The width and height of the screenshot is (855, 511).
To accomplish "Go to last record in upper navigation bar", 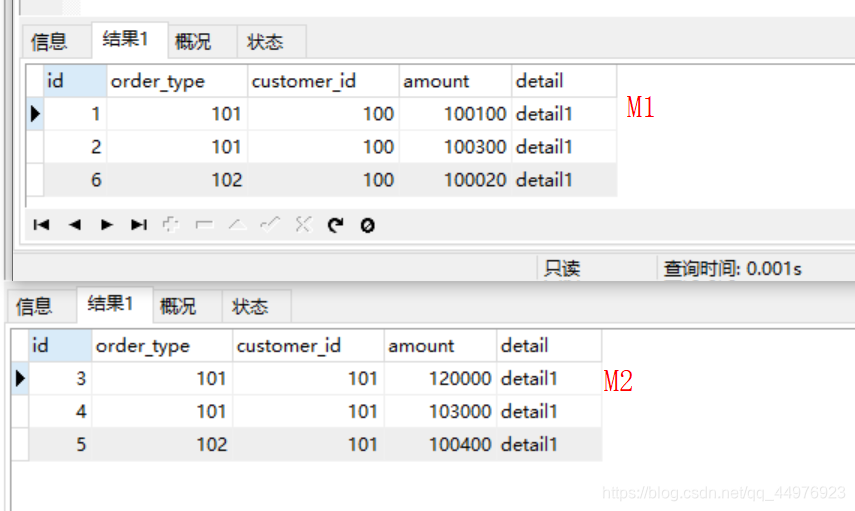I will coord(139,225).
